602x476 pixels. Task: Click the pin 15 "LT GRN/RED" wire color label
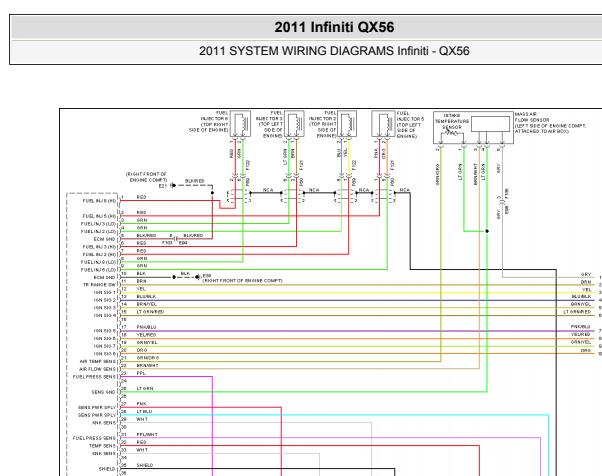(x=150, y=312)
